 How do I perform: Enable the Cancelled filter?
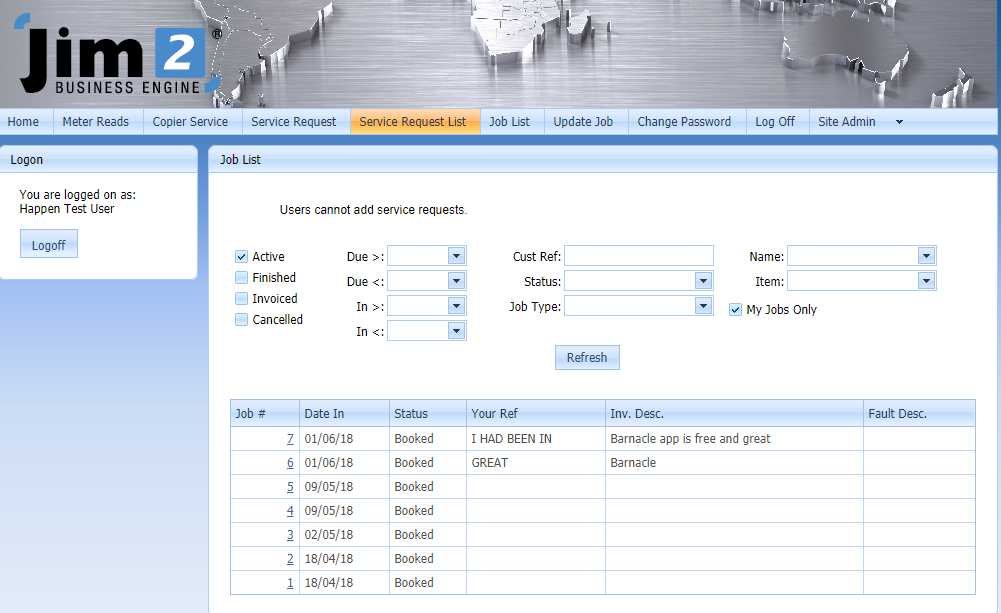(x=241, y=319)
